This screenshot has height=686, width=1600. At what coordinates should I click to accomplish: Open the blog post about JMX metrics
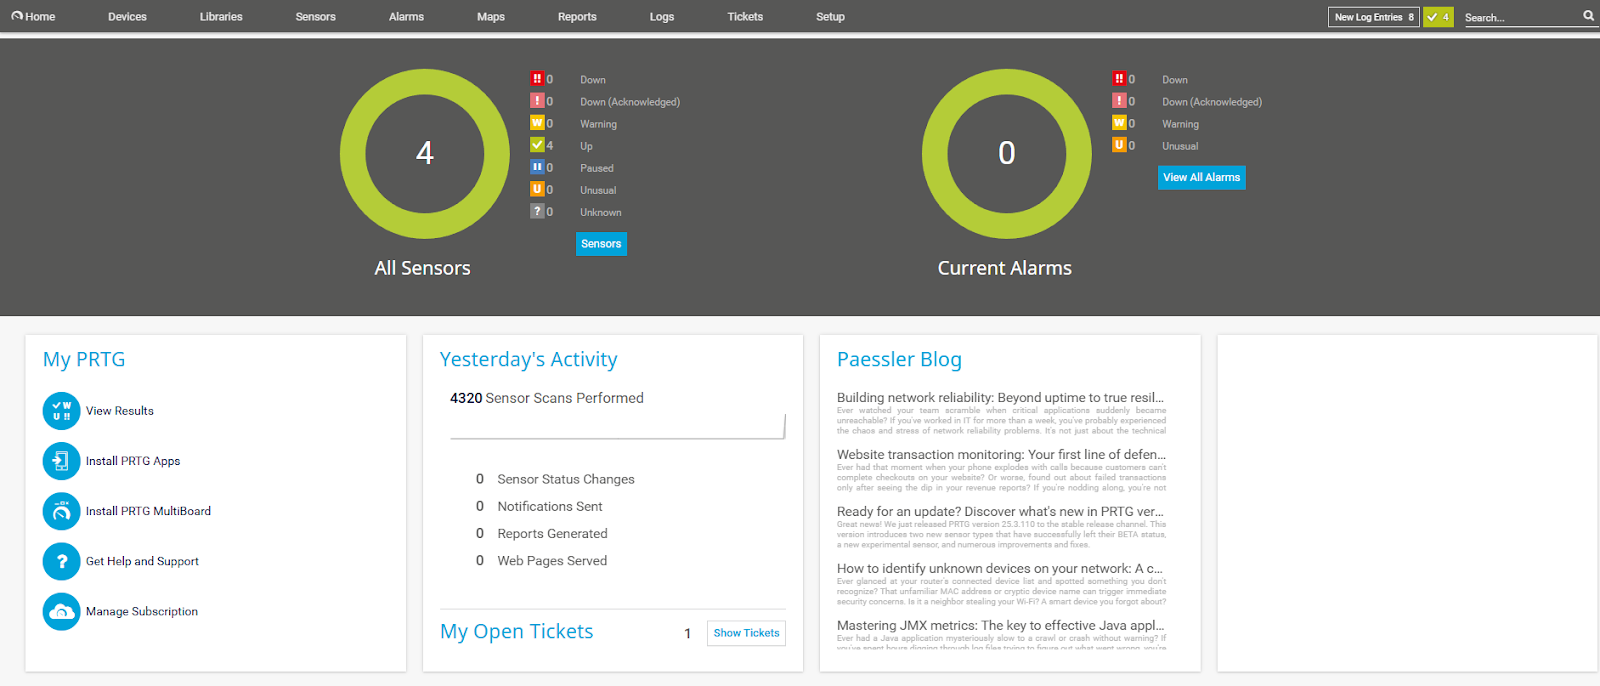tap(1000, 626)
